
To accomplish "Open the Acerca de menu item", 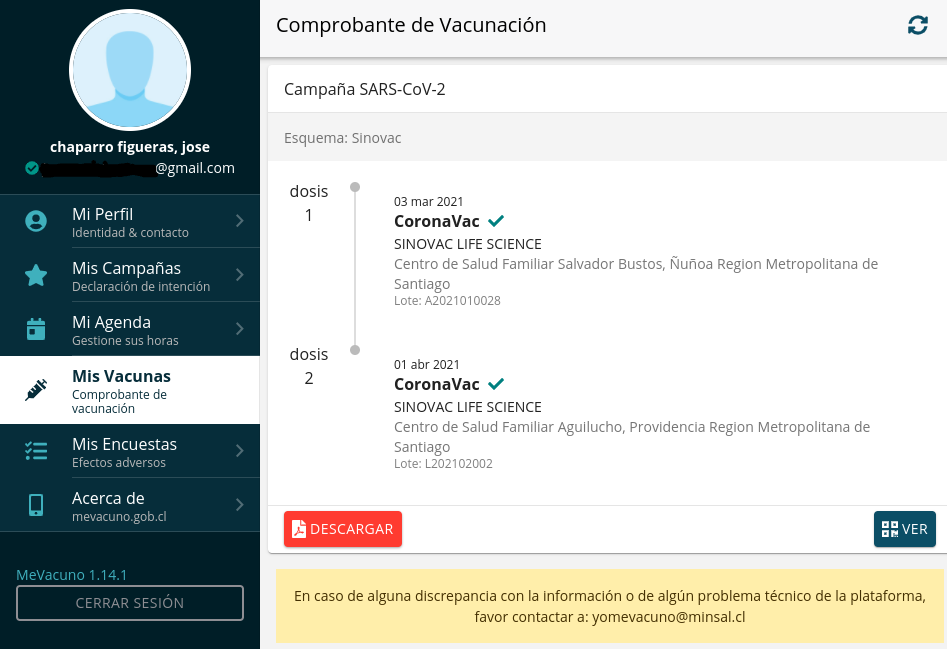I will click(x=130, y=506).
